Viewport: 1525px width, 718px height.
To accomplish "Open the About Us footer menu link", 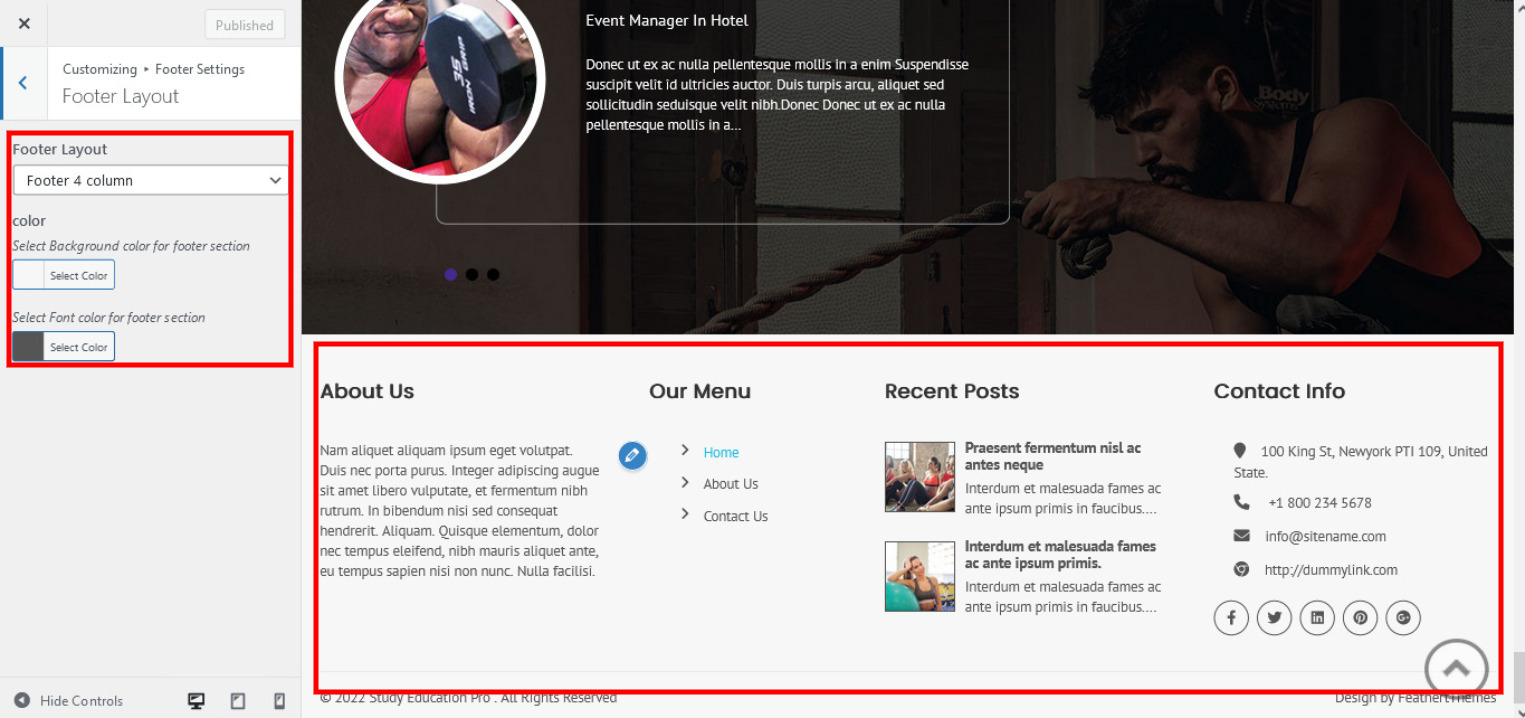I will [x=731, y=484].
